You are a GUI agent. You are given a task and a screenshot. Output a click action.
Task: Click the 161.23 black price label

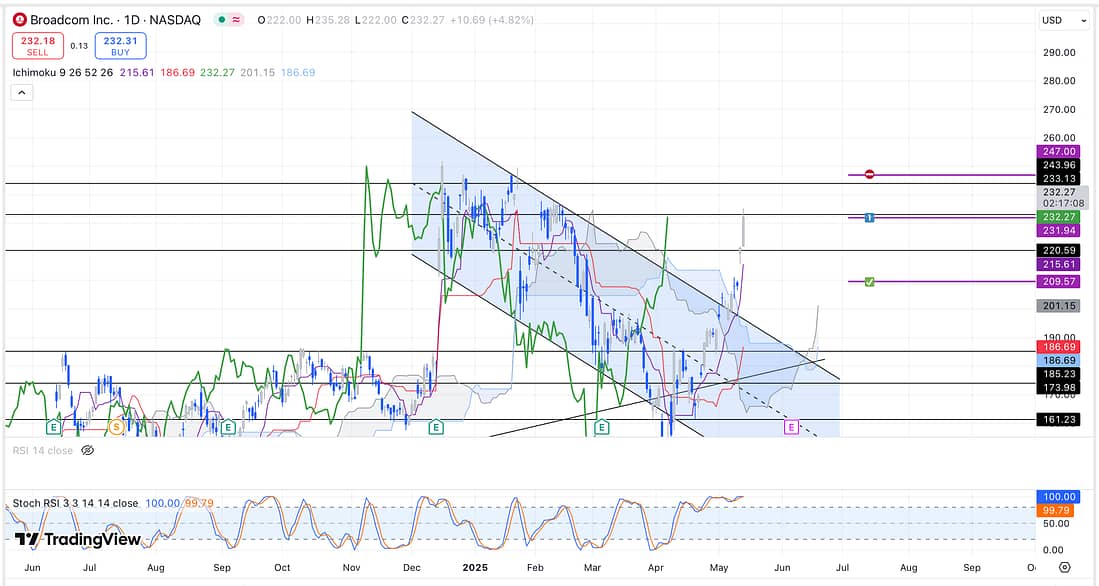click(x=1058, y=420)
